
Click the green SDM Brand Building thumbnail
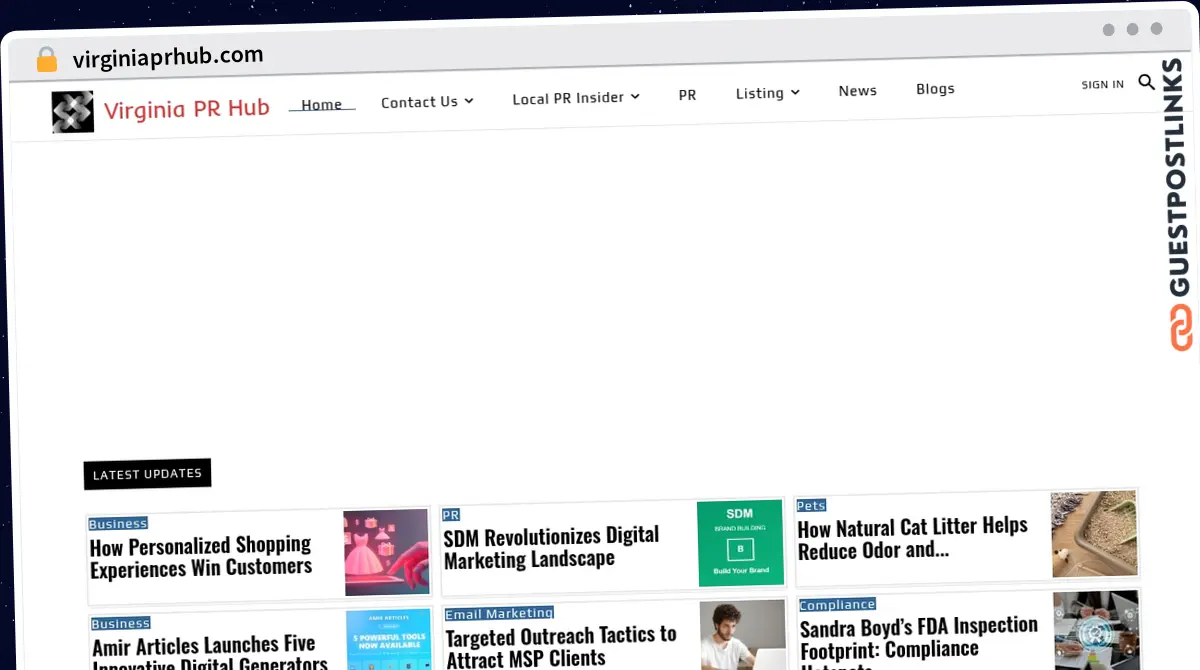[740, 543]
